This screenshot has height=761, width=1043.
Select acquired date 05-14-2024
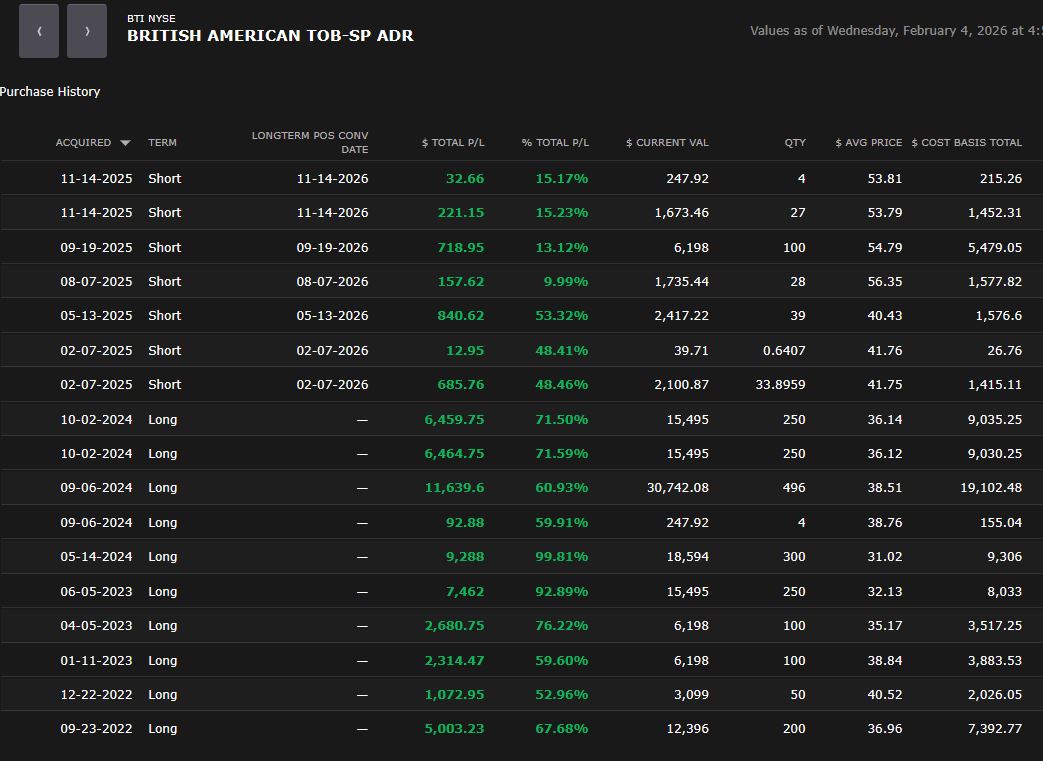click(96, 557)
